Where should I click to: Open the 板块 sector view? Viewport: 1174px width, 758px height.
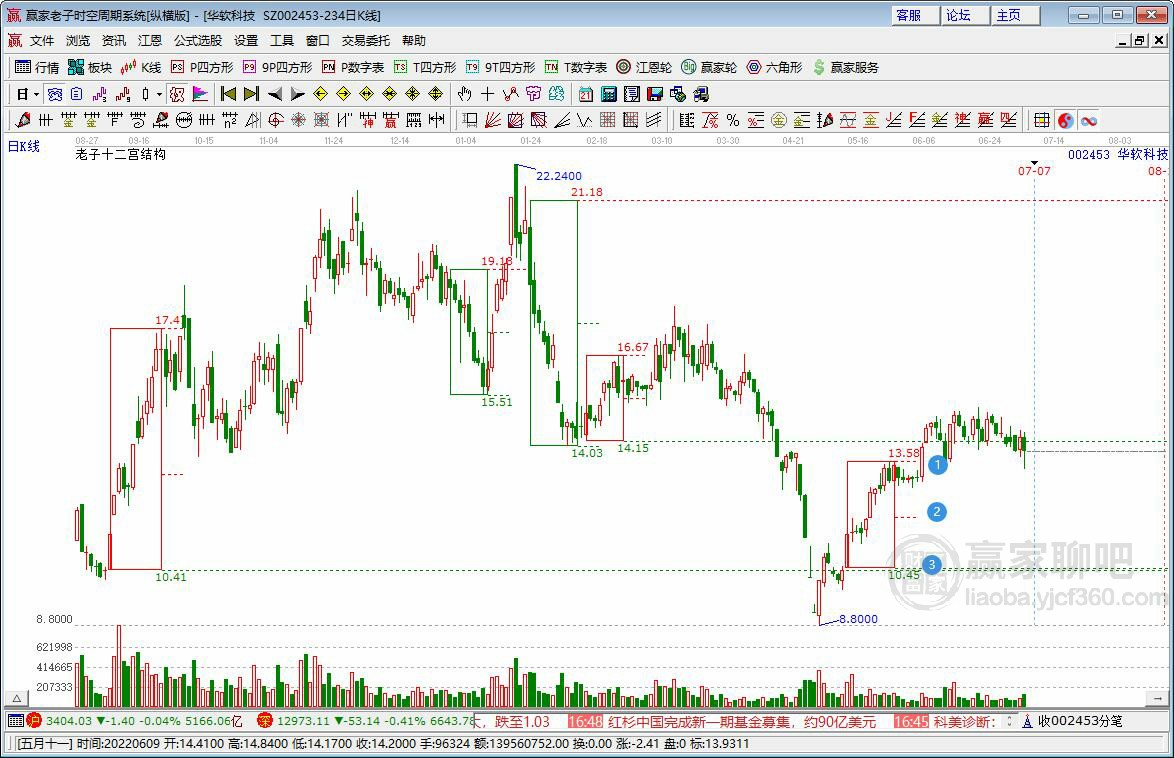point(90,67)
